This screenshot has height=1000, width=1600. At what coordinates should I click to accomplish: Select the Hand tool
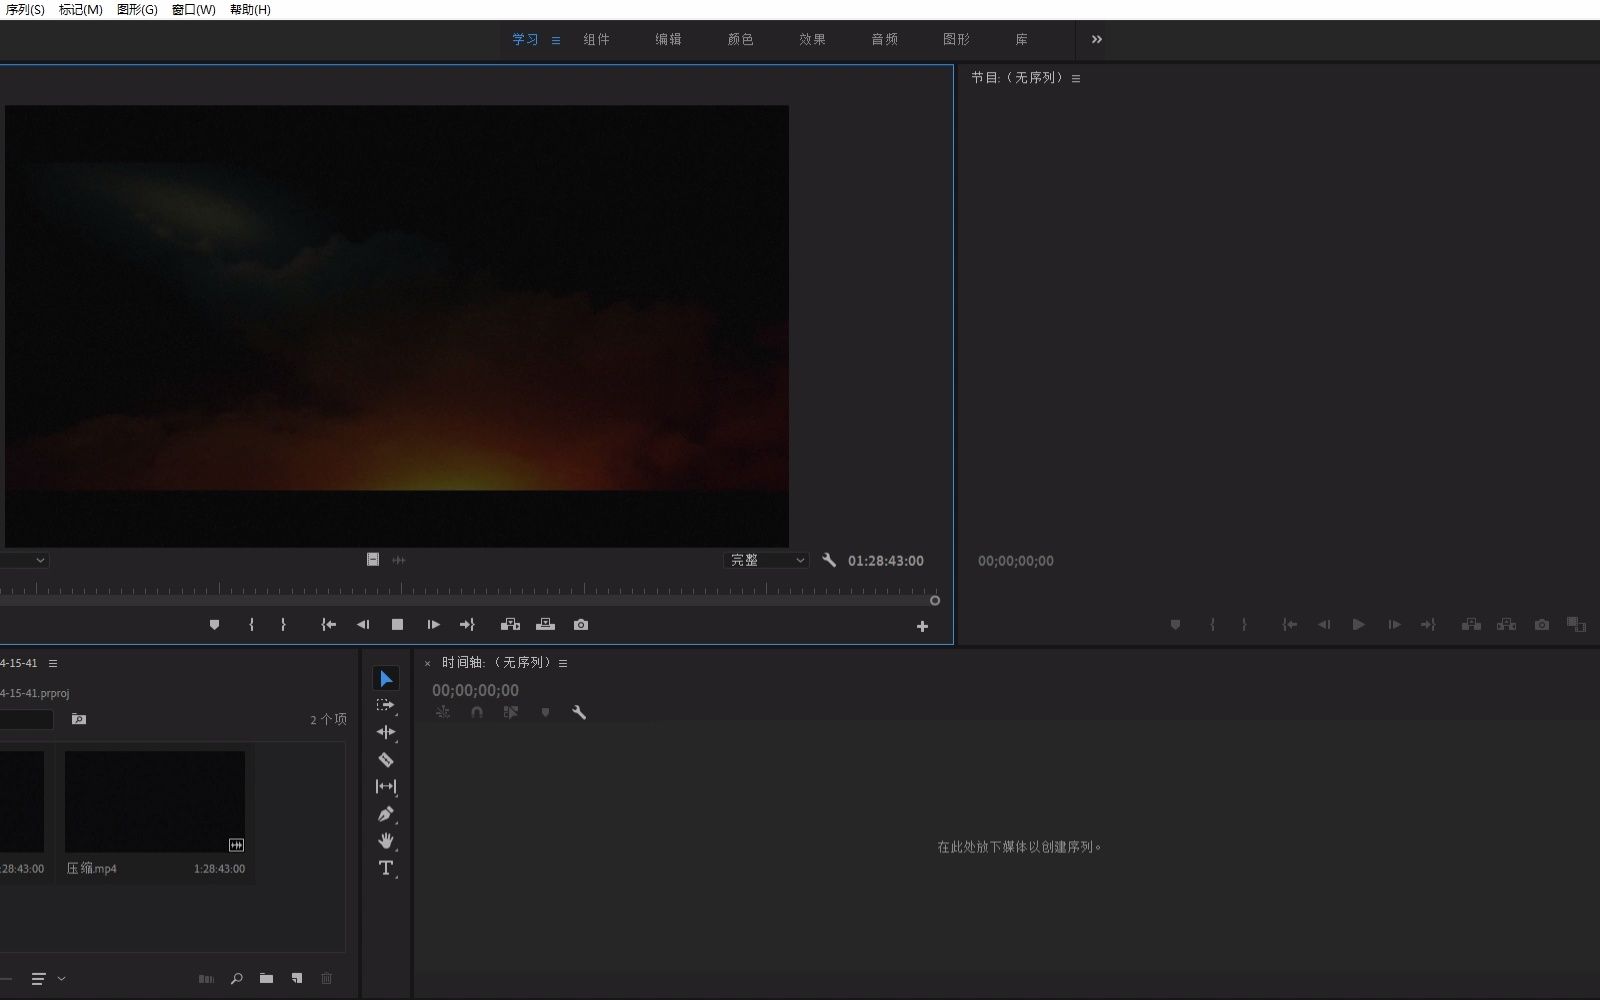point(386,841)
